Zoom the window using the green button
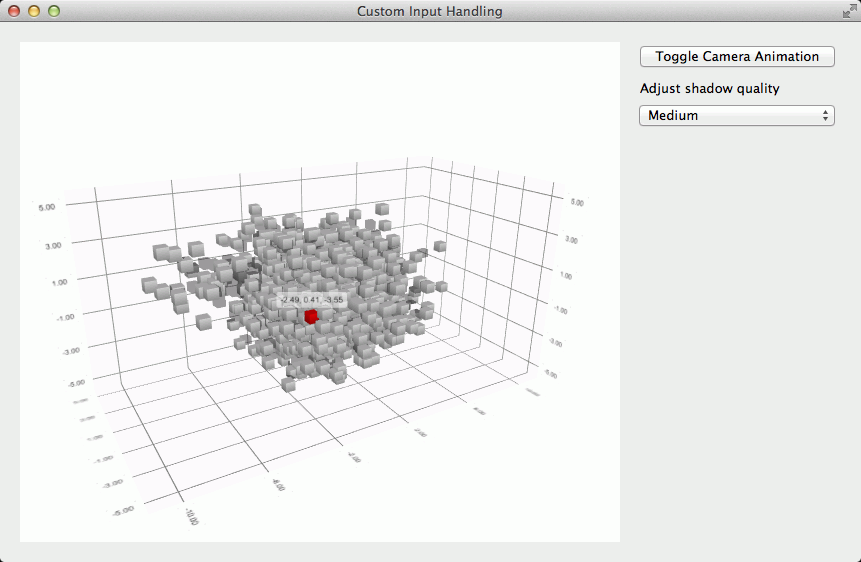The image size is (861, 562). click(54, 11)
